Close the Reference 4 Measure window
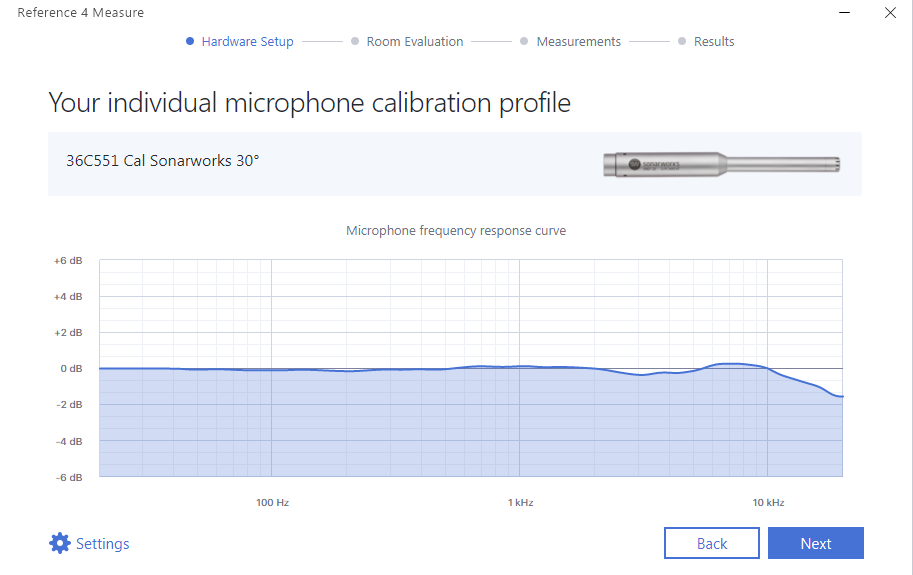913x575 pixels. 891,13
